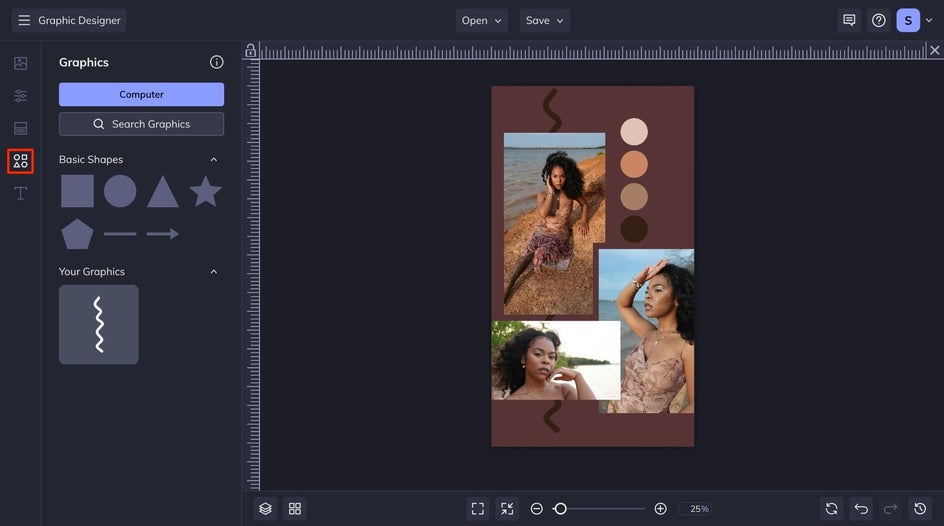Select the orange-tan color circle
The width and height of the screenshot is (944, 526).
pos(634,164)
